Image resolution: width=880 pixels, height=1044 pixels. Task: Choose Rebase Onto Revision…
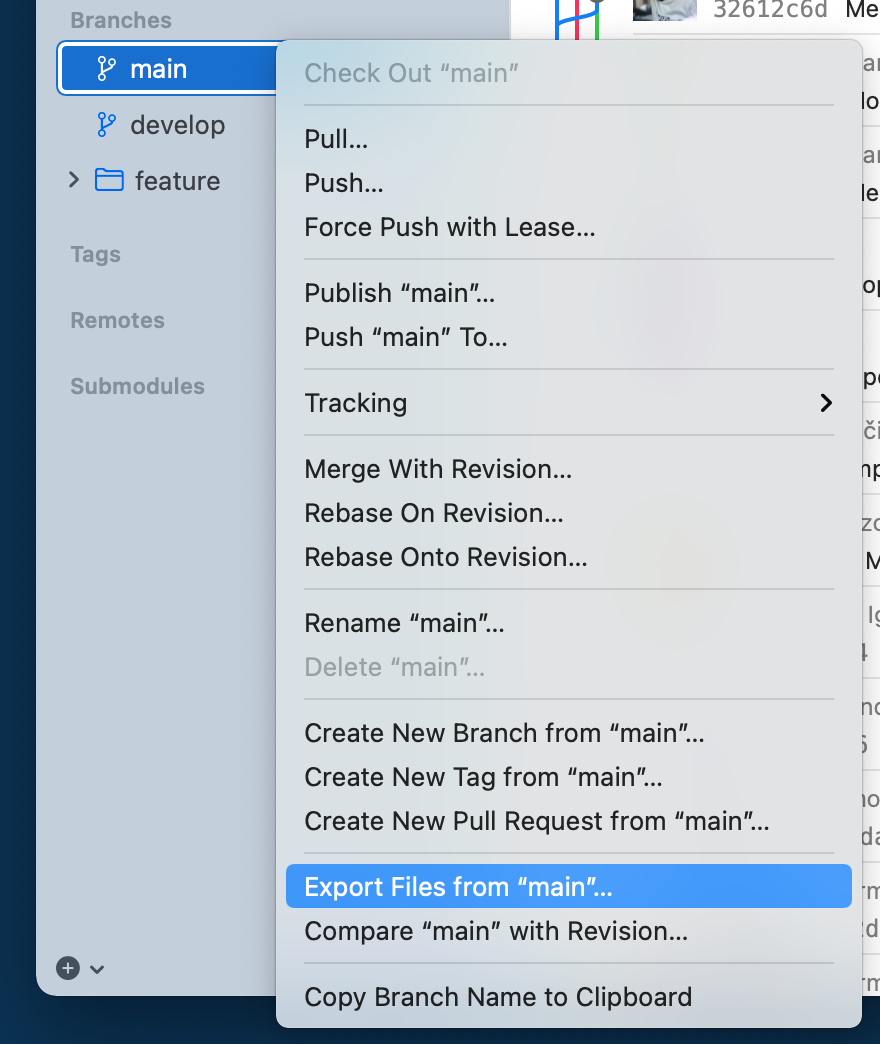(446, 557)
